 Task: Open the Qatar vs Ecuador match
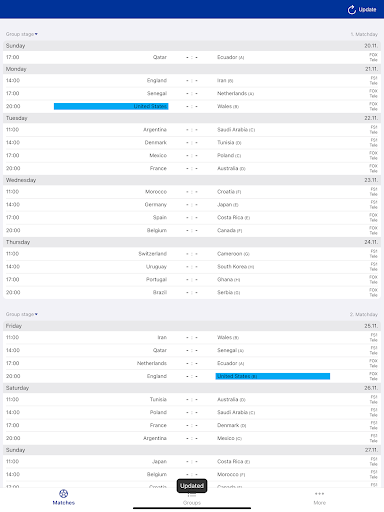pos(192,57)
